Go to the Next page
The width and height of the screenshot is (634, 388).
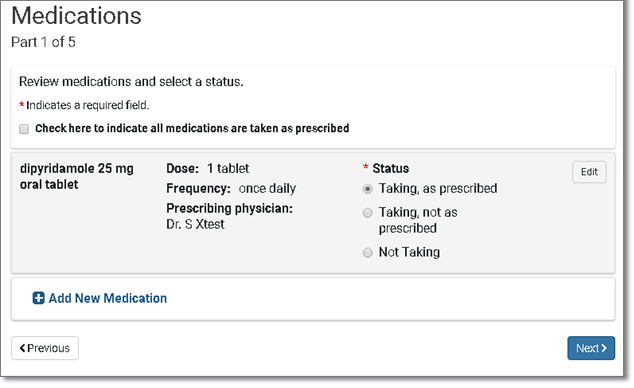click(x=591, y=348)
